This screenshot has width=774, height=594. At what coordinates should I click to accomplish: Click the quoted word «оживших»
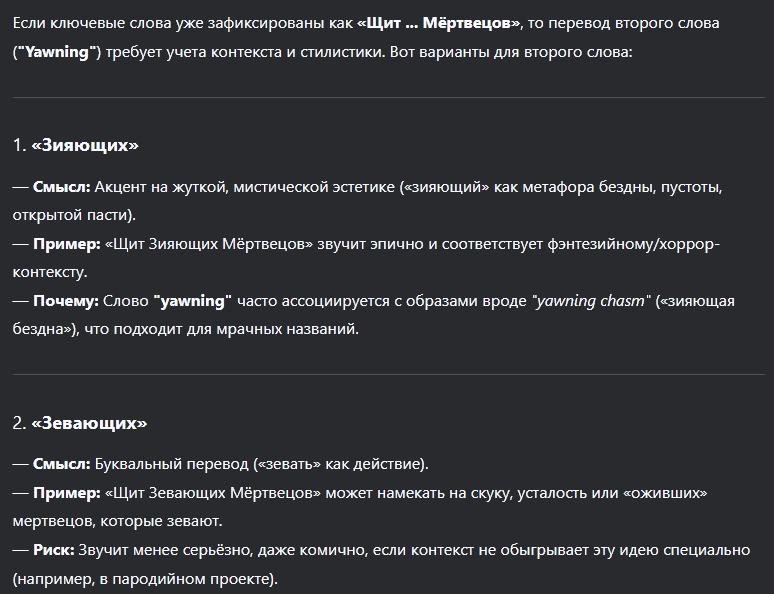[665, 493]
